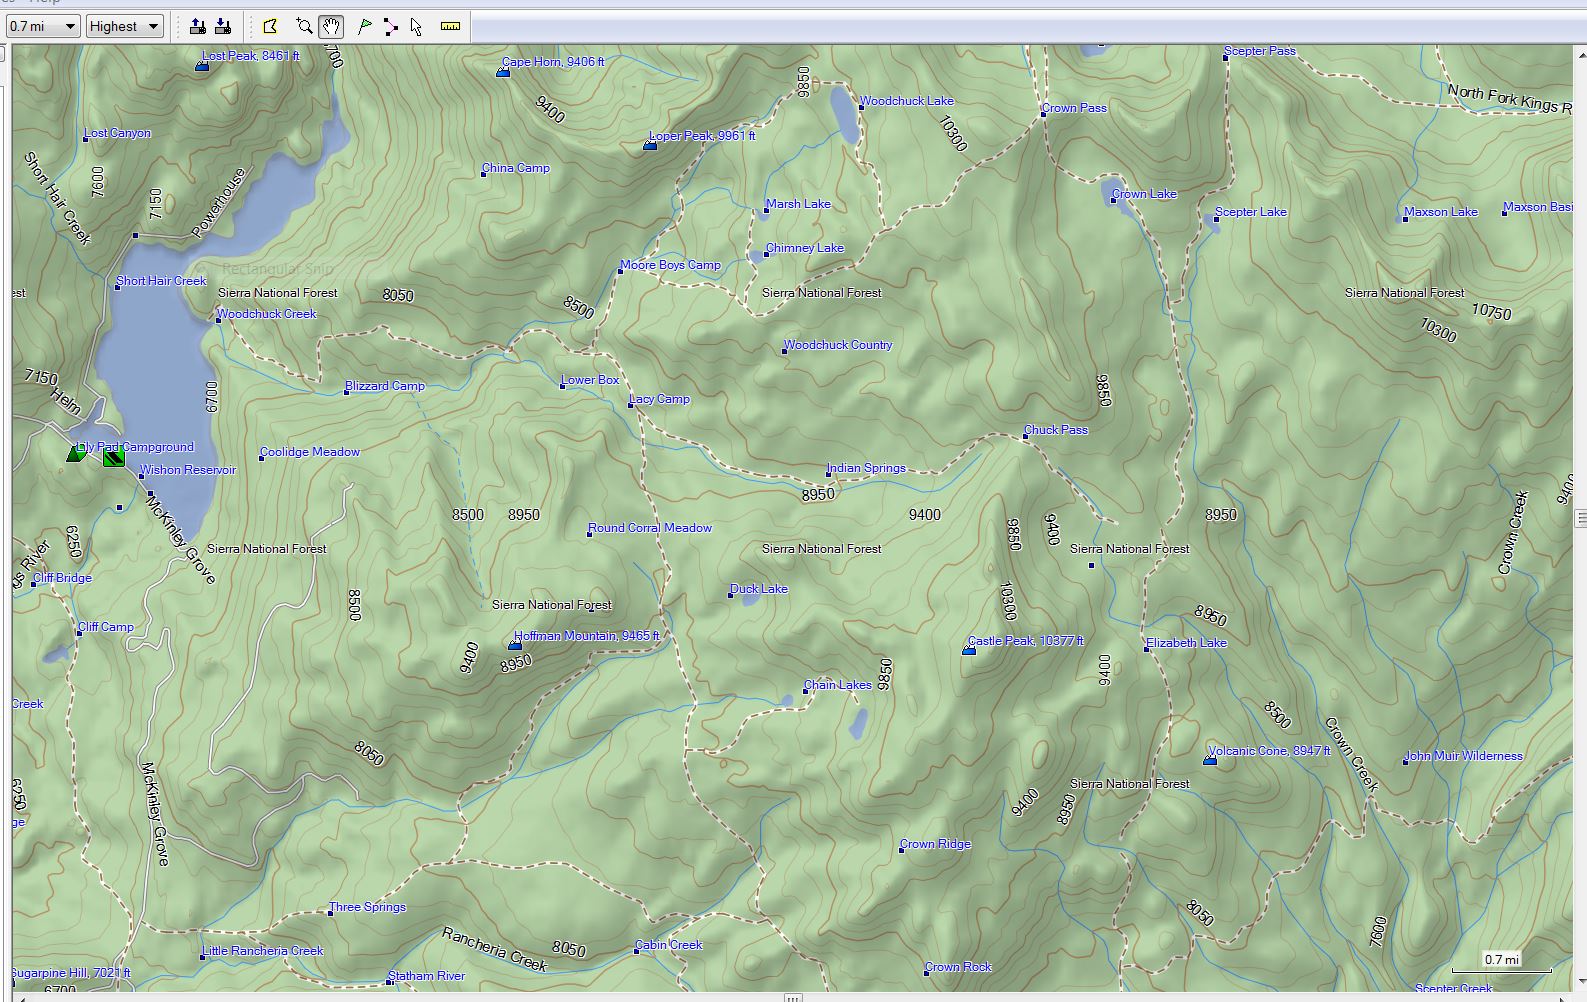Click the Lacy Camp label

(659, 399)
